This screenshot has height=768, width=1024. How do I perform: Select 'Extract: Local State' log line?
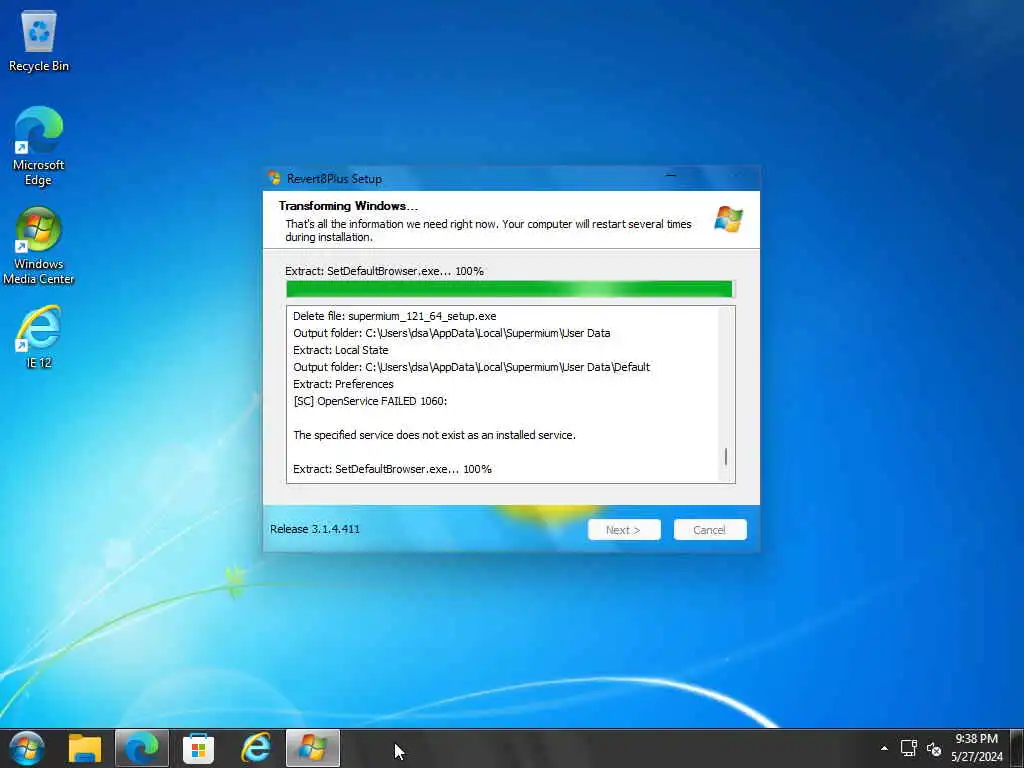(x=340, y=350)
